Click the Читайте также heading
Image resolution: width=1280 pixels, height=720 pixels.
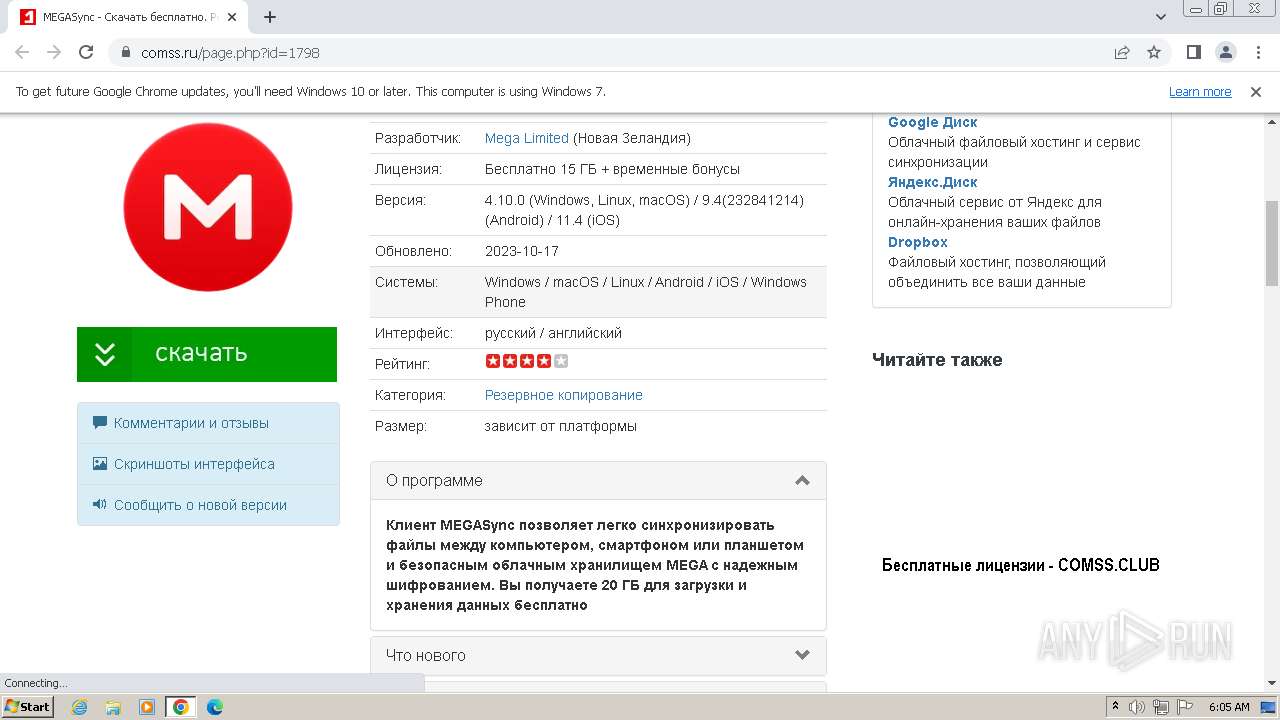(x=937, y=360)
